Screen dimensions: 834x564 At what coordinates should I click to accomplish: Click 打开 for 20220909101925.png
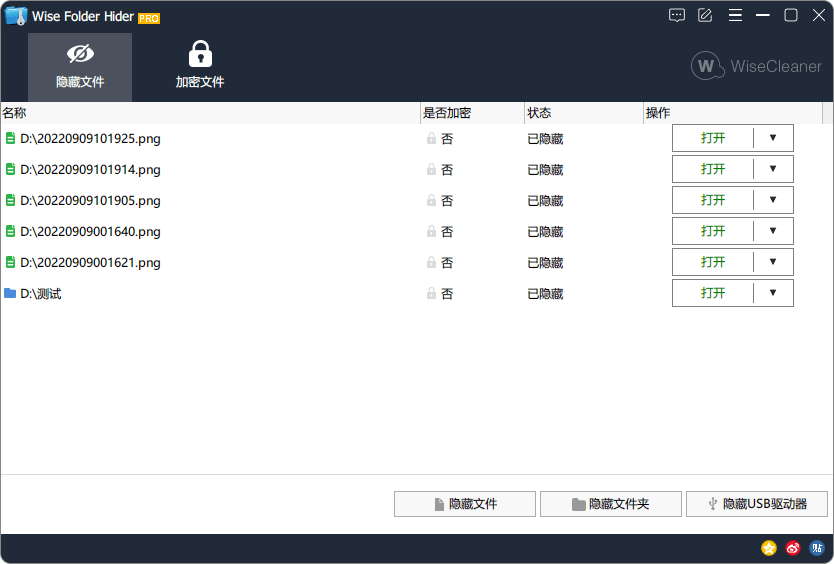713,138
